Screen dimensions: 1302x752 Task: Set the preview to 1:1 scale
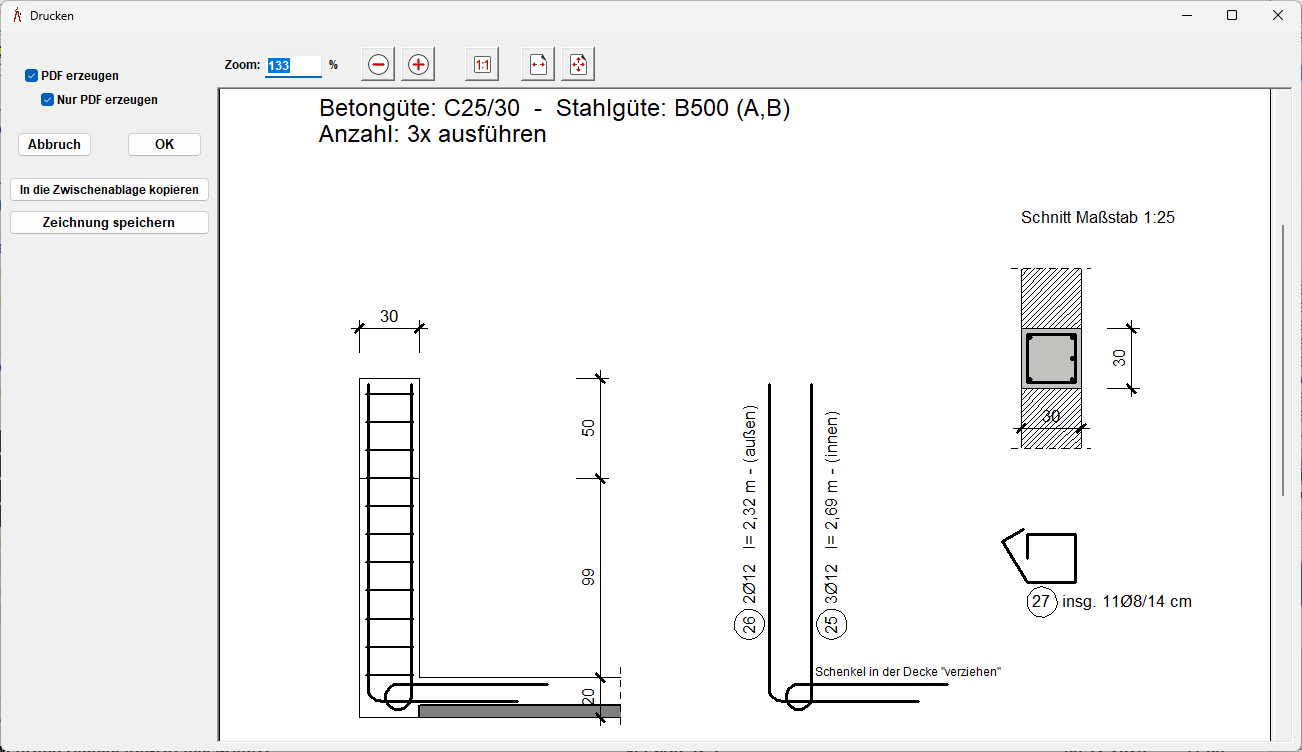tap(482, 65)
